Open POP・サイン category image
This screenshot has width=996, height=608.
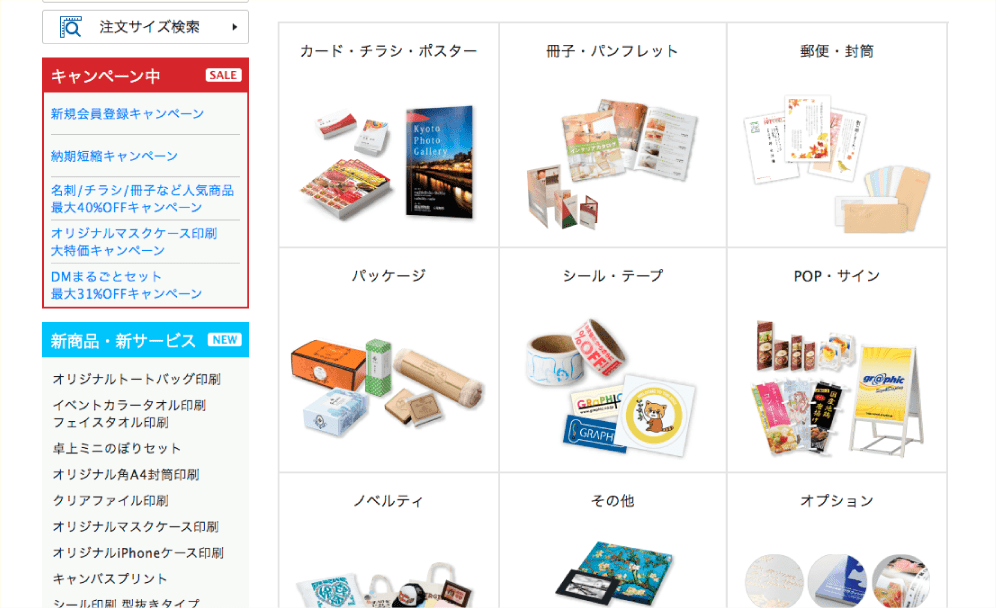838,388
